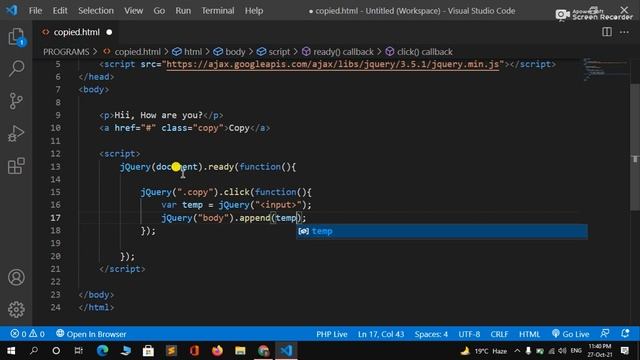Open the Accounts menu icon
Image resolution: width=640 pixels, height=360 pixels.
16,278
